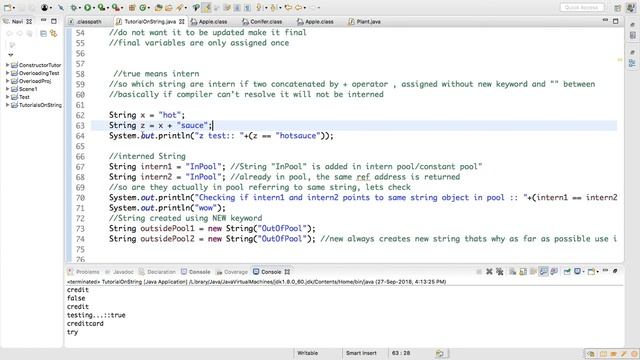The height and width of the screenshot is (360, 640).
Task: Close the active Console view tab
Action: [x=287, y=272]
